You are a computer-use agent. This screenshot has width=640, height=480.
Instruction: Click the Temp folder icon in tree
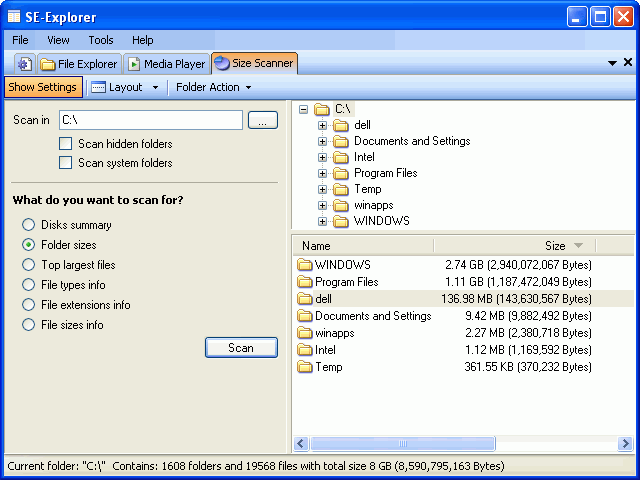[340, 189]
